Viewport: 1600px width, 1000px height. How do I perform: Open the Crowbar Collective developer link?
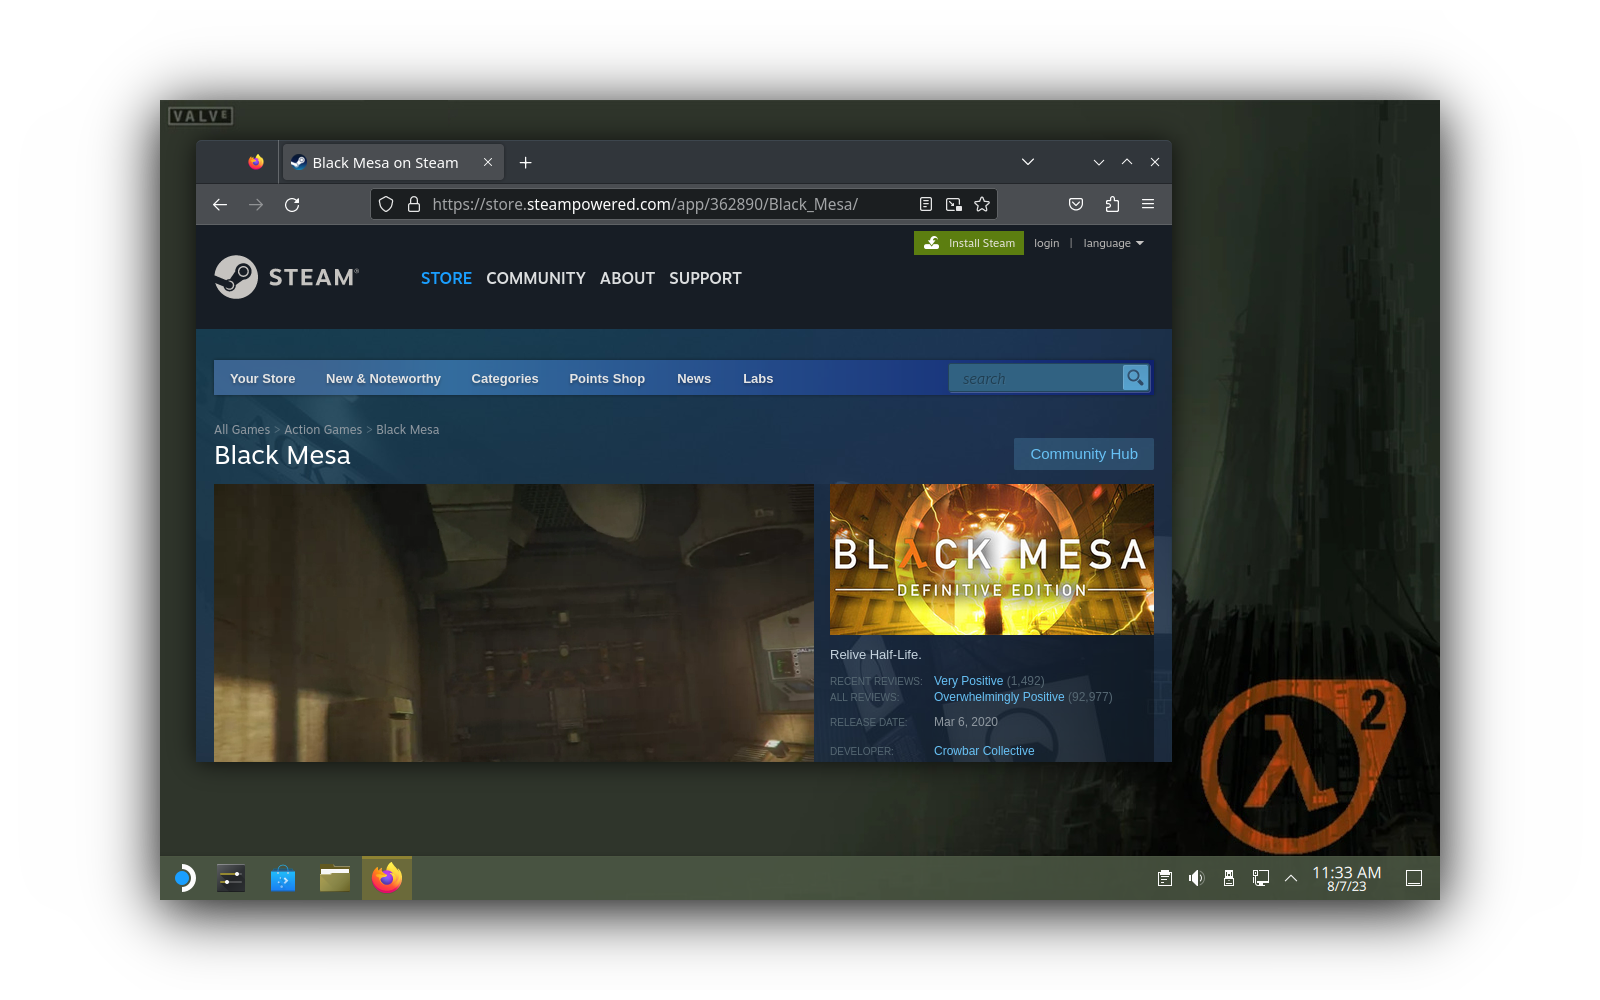[984, 751]
